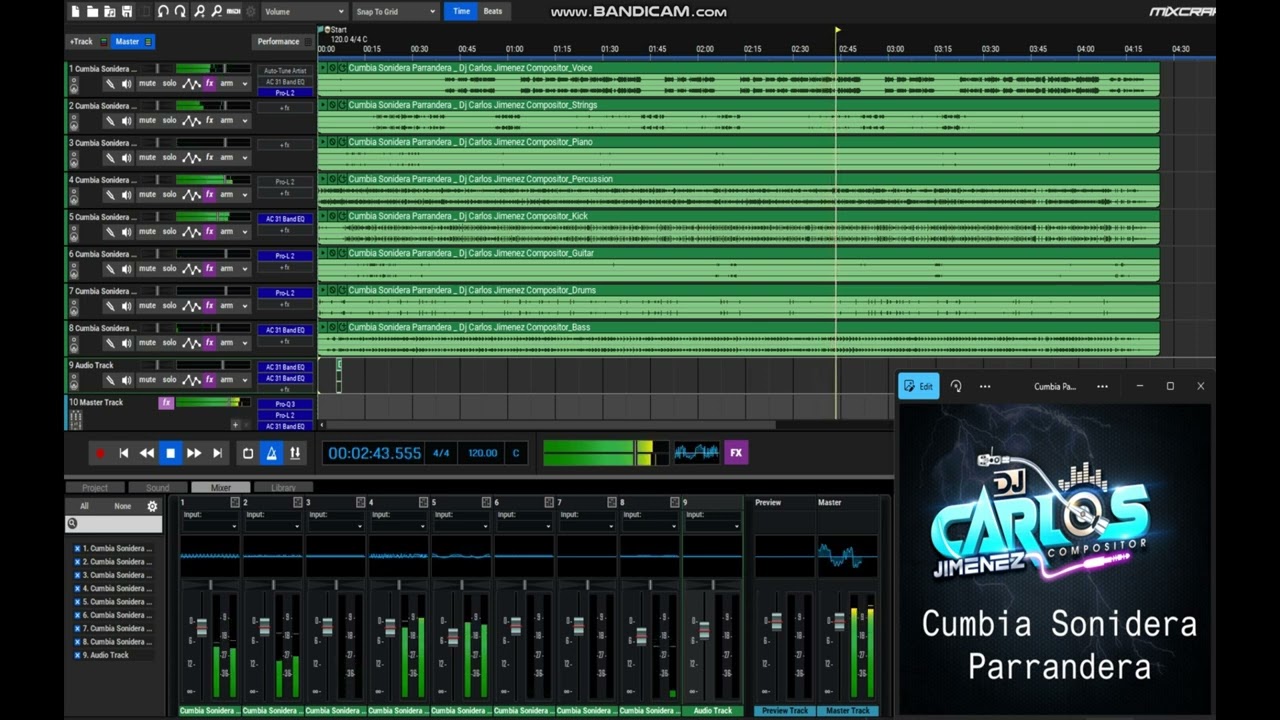
Task: Open the Volume automation type dropdown
Action: 303,12
